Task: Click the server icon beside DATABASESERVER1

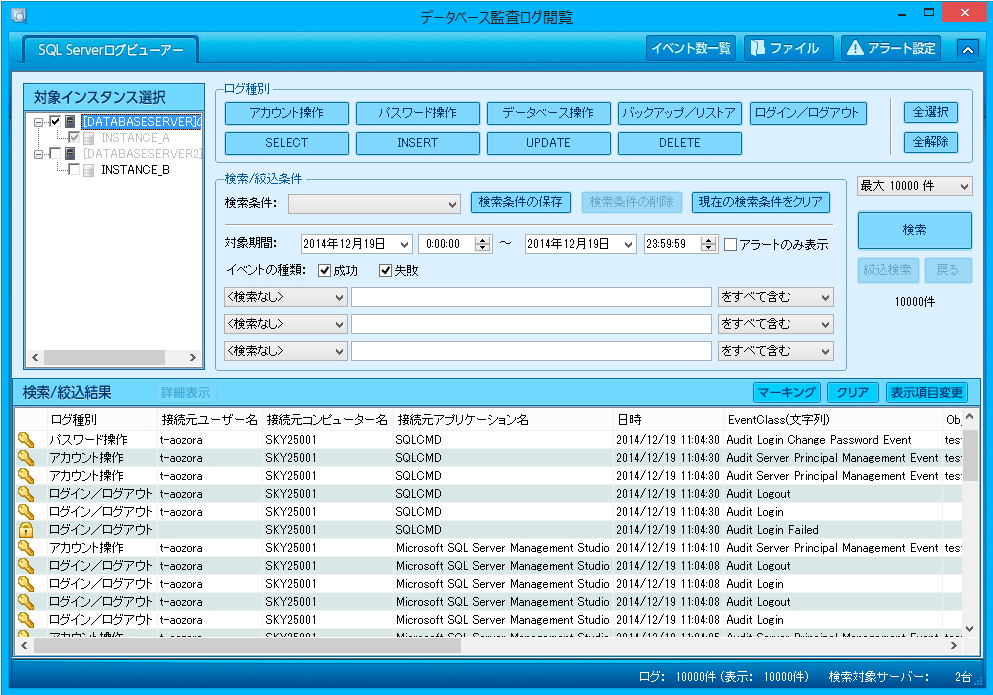Action: [70, 121]
